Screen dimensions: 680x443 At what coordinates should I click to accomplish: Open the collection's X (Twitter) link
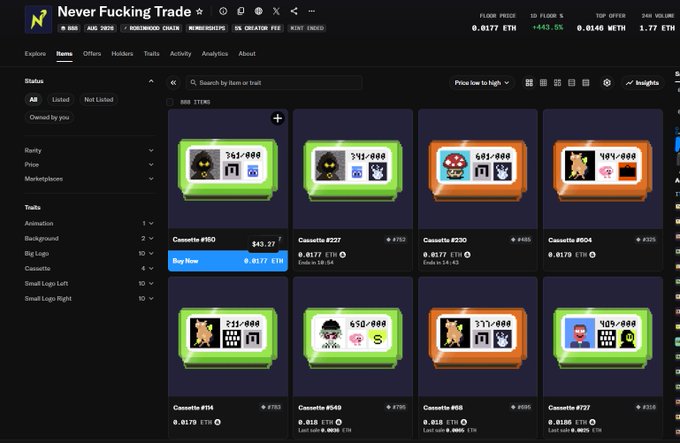tap(276, 11)
